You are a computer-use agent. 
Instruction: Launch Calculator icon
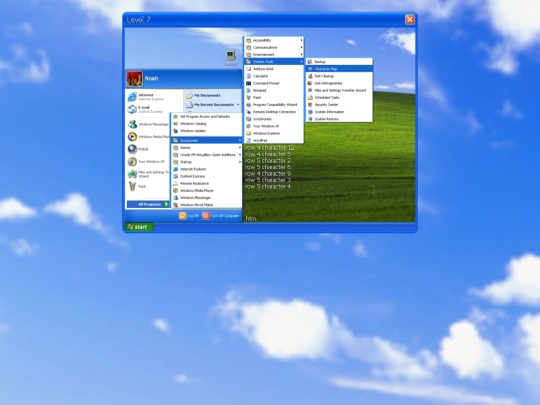pyautogui.click(x=248, y=76)
